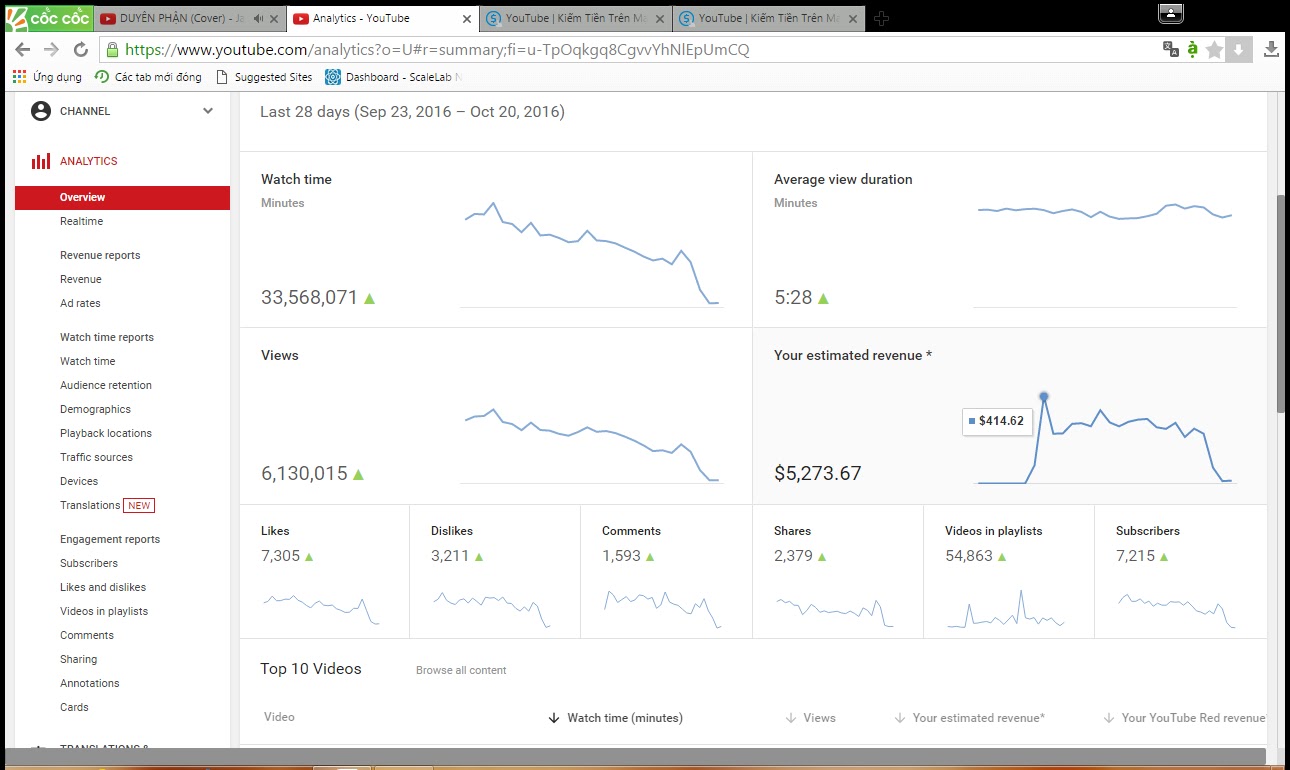Open the Playback locations report
The height and width of the screenshot is (770, 1290).
(x=106, y=433)
